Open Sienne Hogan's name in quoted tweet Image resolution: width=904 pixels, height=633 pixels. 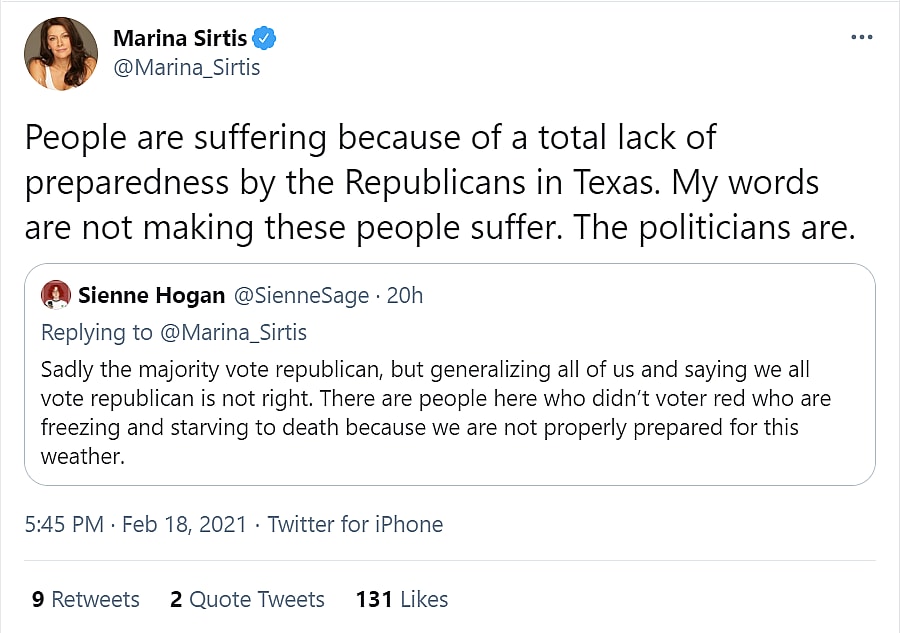point(149,295)
